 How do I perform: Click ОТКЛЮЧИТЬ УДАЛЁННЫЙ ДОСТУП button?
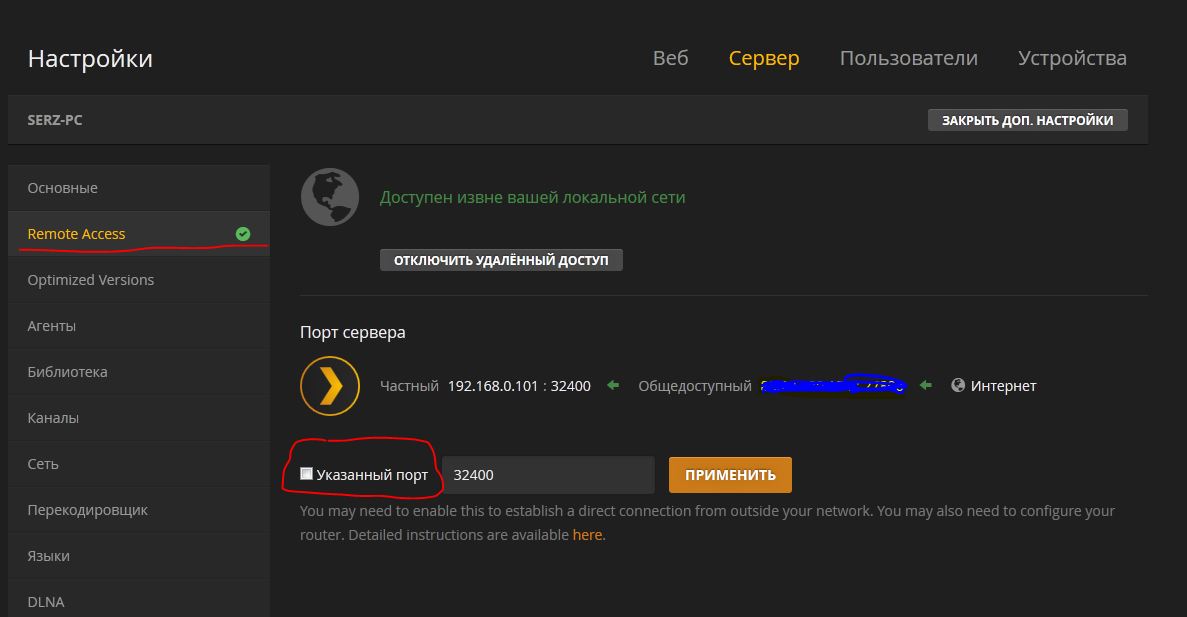pos(501,260)
